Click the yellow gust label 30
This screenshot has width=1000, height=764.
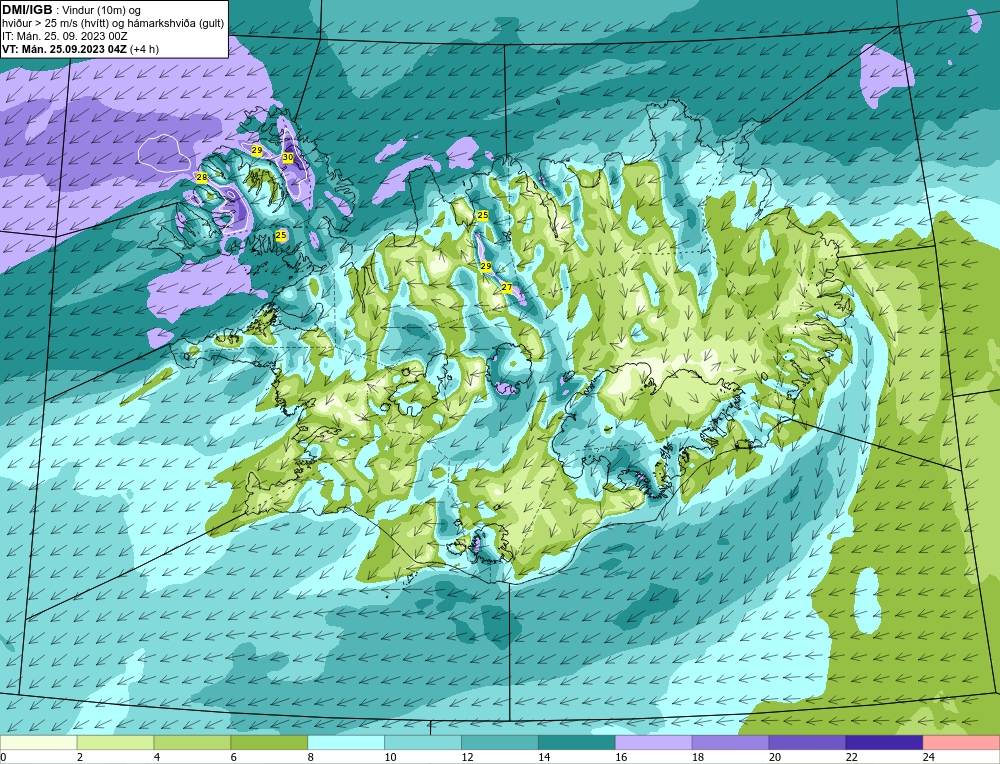point(288,157)
